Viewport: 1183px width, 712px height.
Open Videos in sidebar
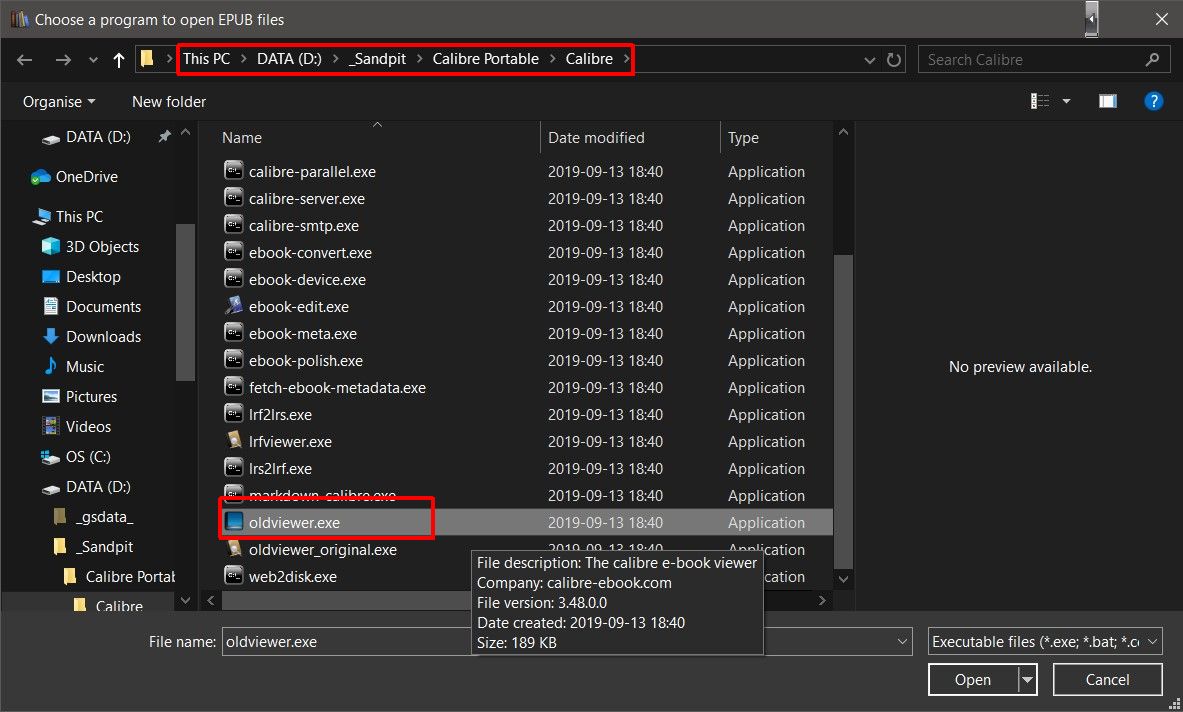(x=88, y=427)
